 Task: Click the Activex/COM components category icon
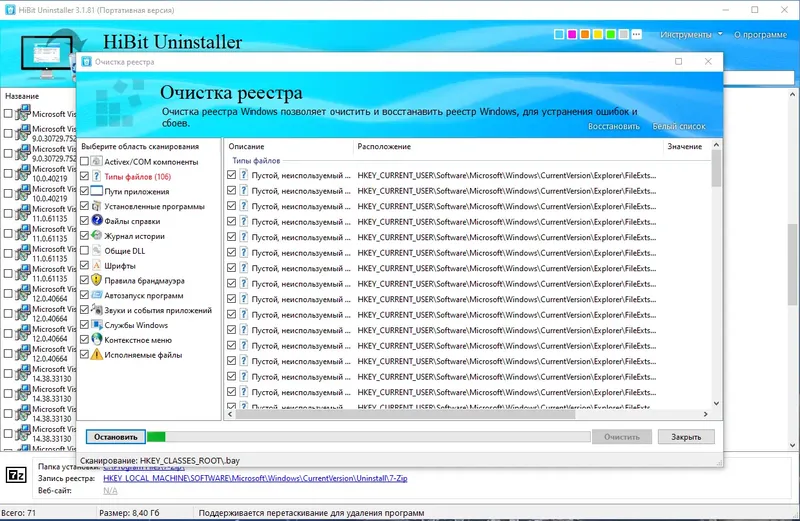(96, 161)
